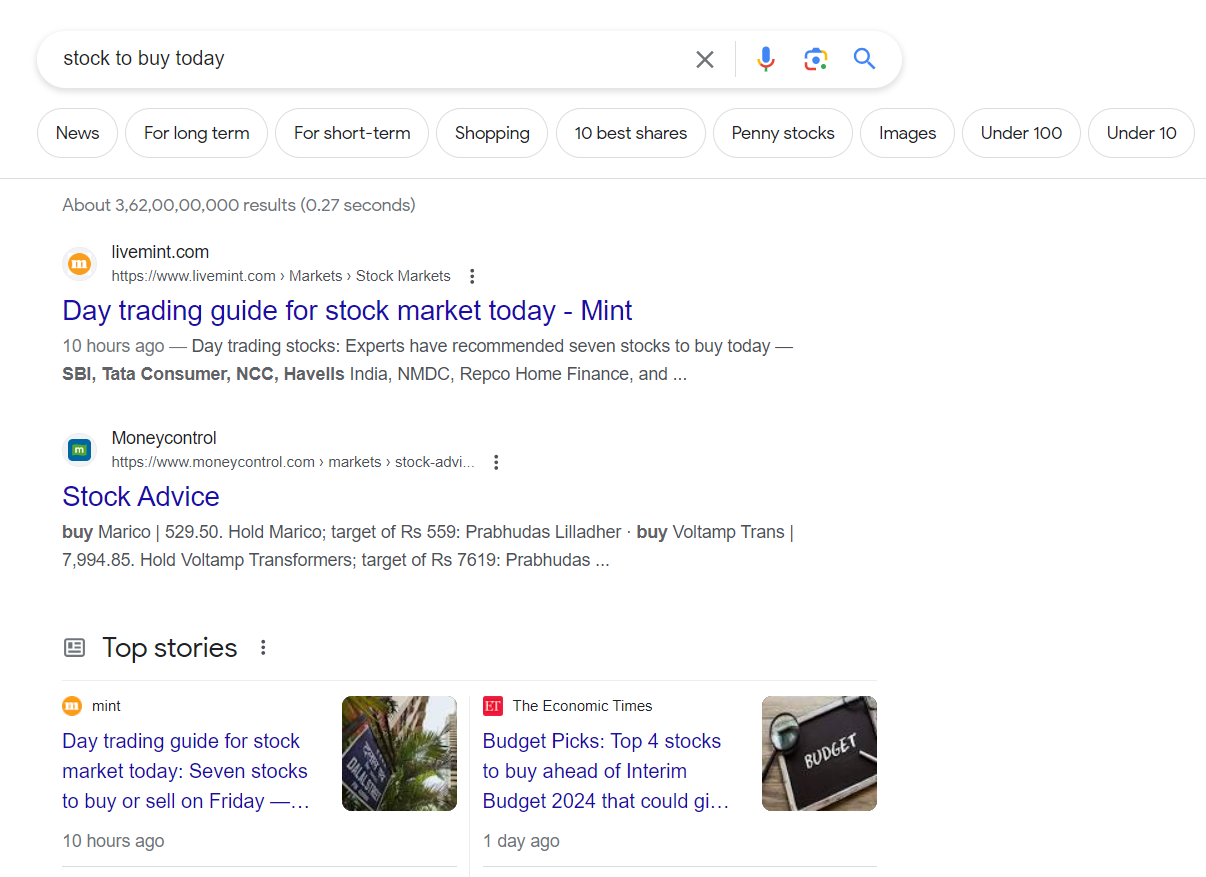Open the Stock Advice result link

pyautogui.click(x=141, y=497)
